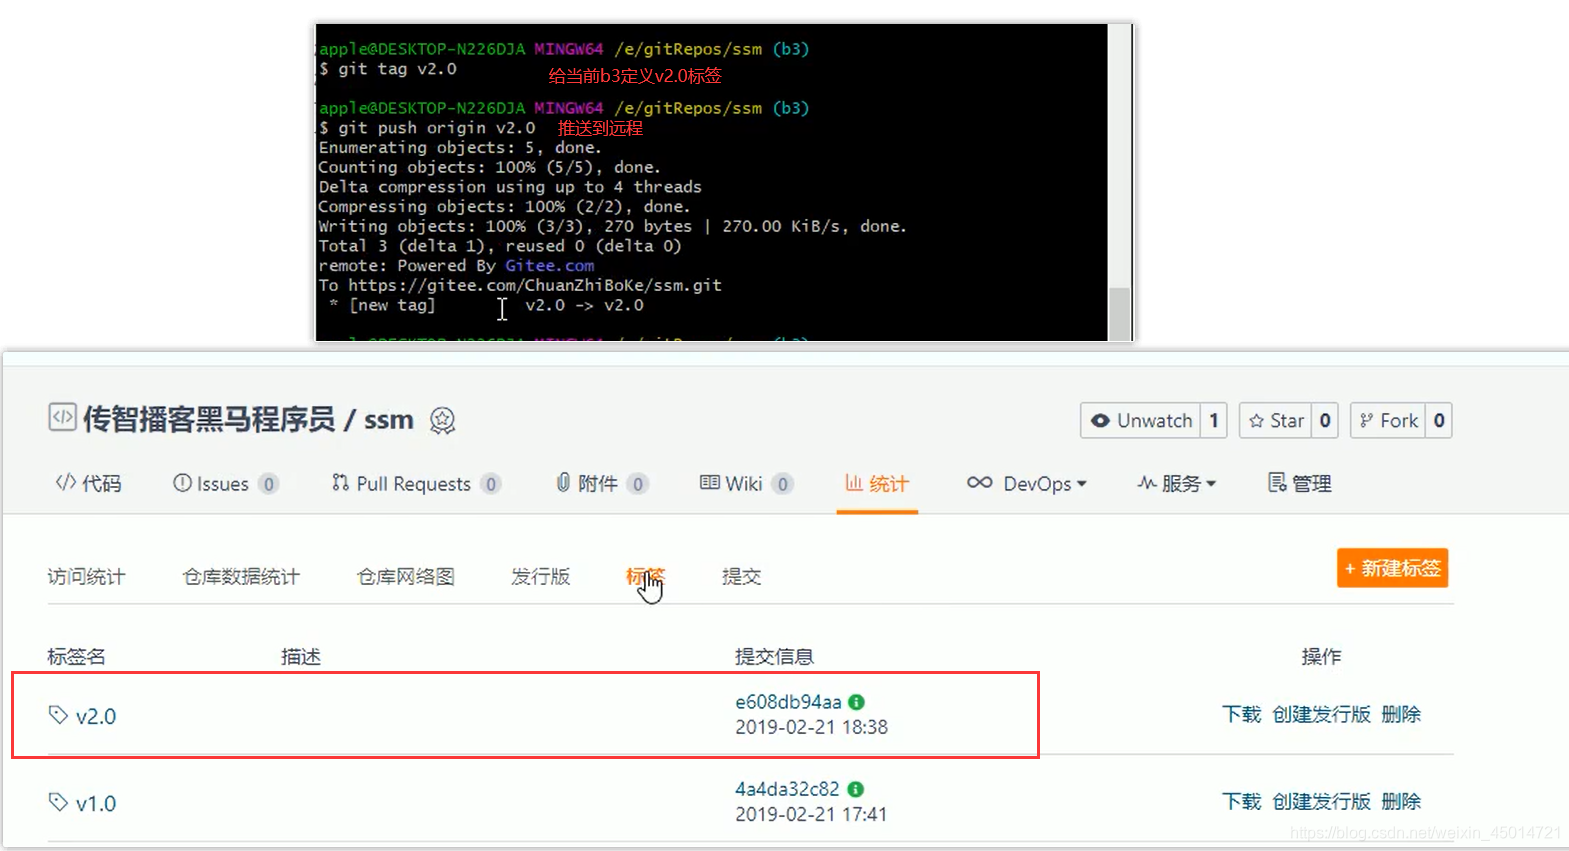Click the ssm repository name link
The height and width of the screenshot is (851, 1569).
(389, 420)
